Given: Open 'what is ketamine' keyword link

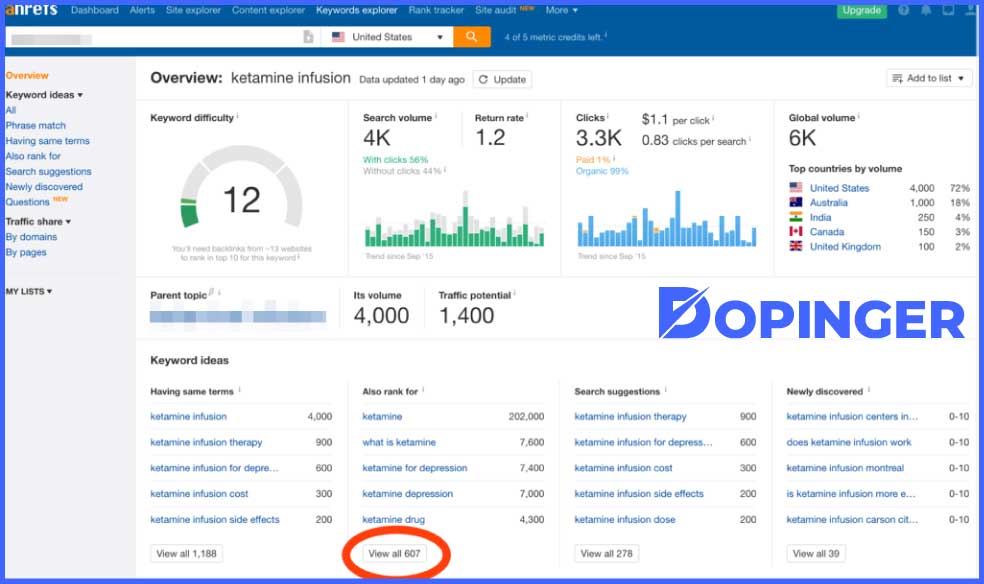Looking at the screenshot, I should pyautogui.click(x=399, y=442).
